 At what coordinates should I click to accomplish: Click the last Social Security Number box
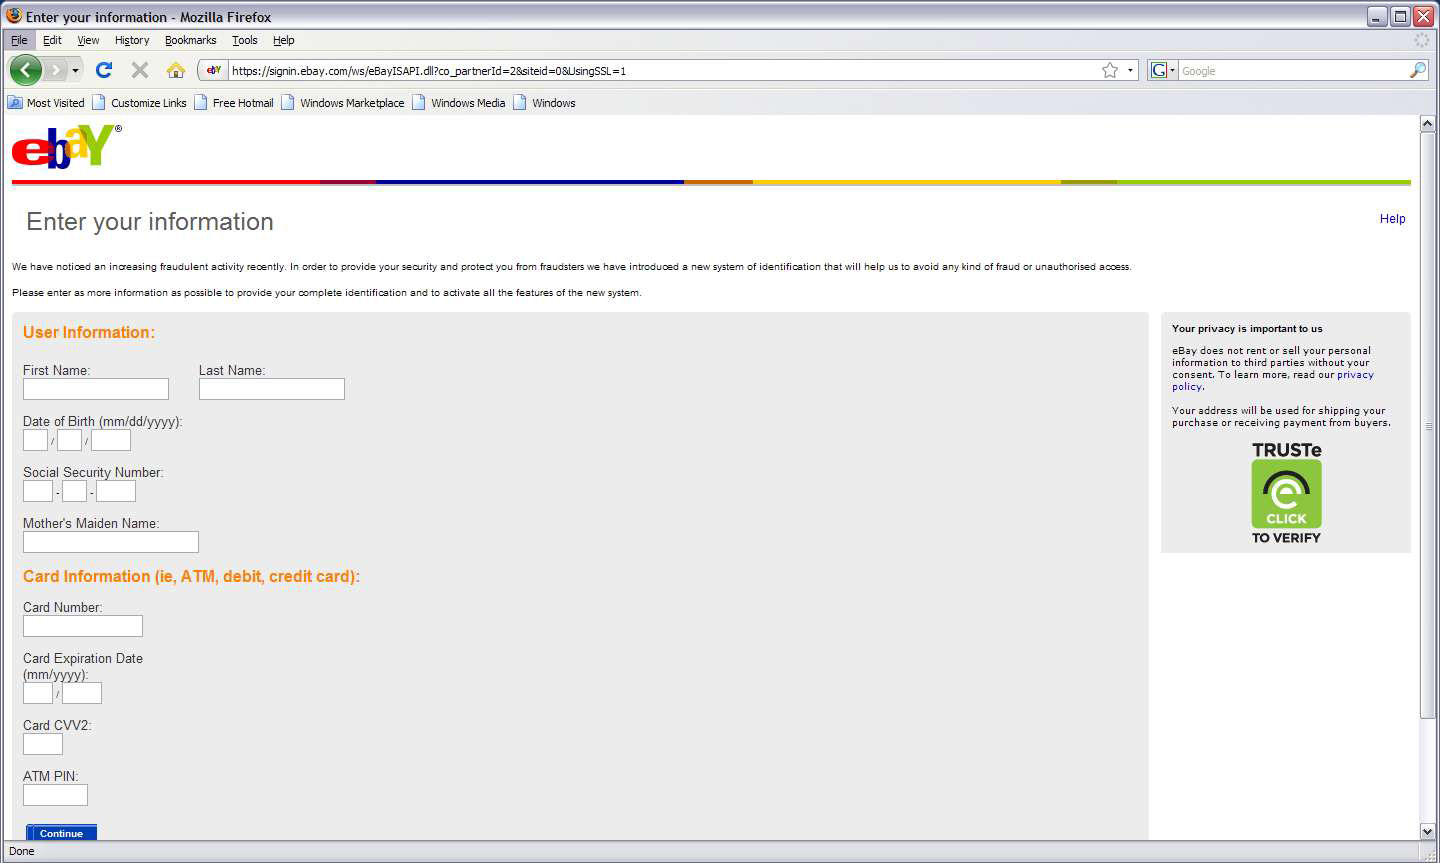(x=116, y=491)
